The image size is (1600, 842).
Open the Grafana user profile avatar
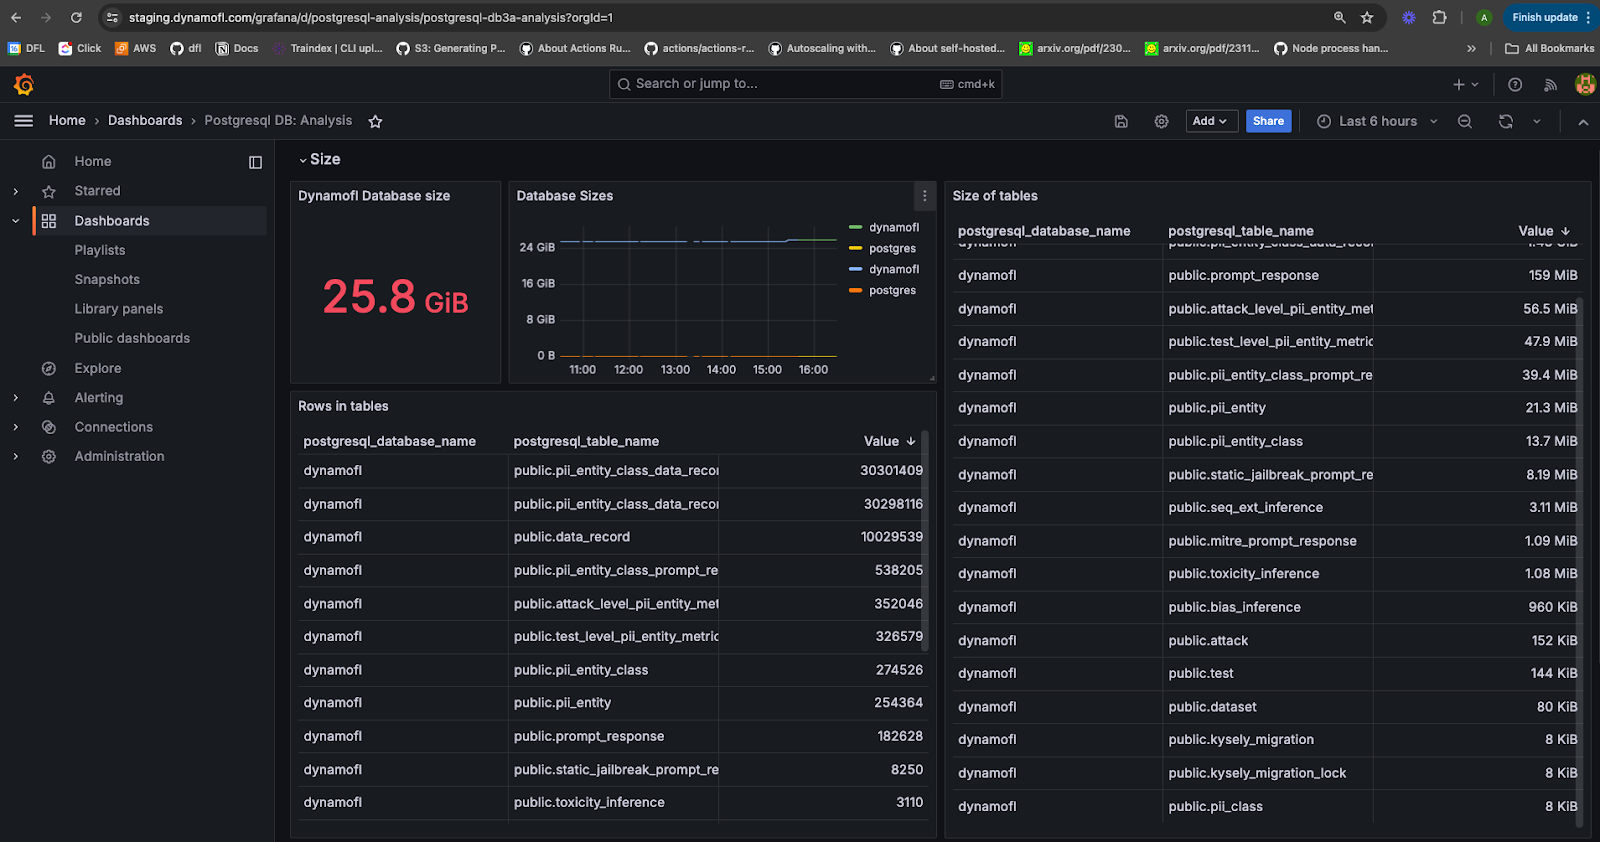pyautogui.click(x=1585, y=85)
